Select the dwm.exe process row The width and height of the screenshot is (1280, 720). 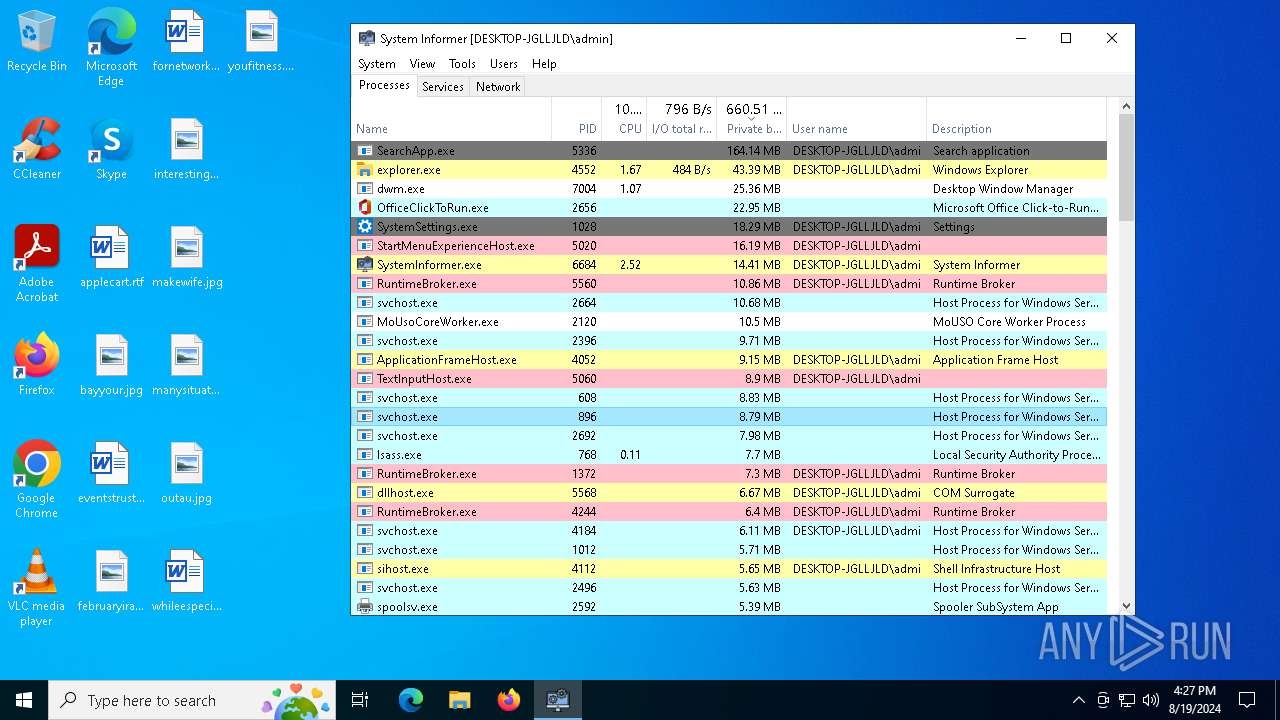pyautogui.click(x=729, y=189)
